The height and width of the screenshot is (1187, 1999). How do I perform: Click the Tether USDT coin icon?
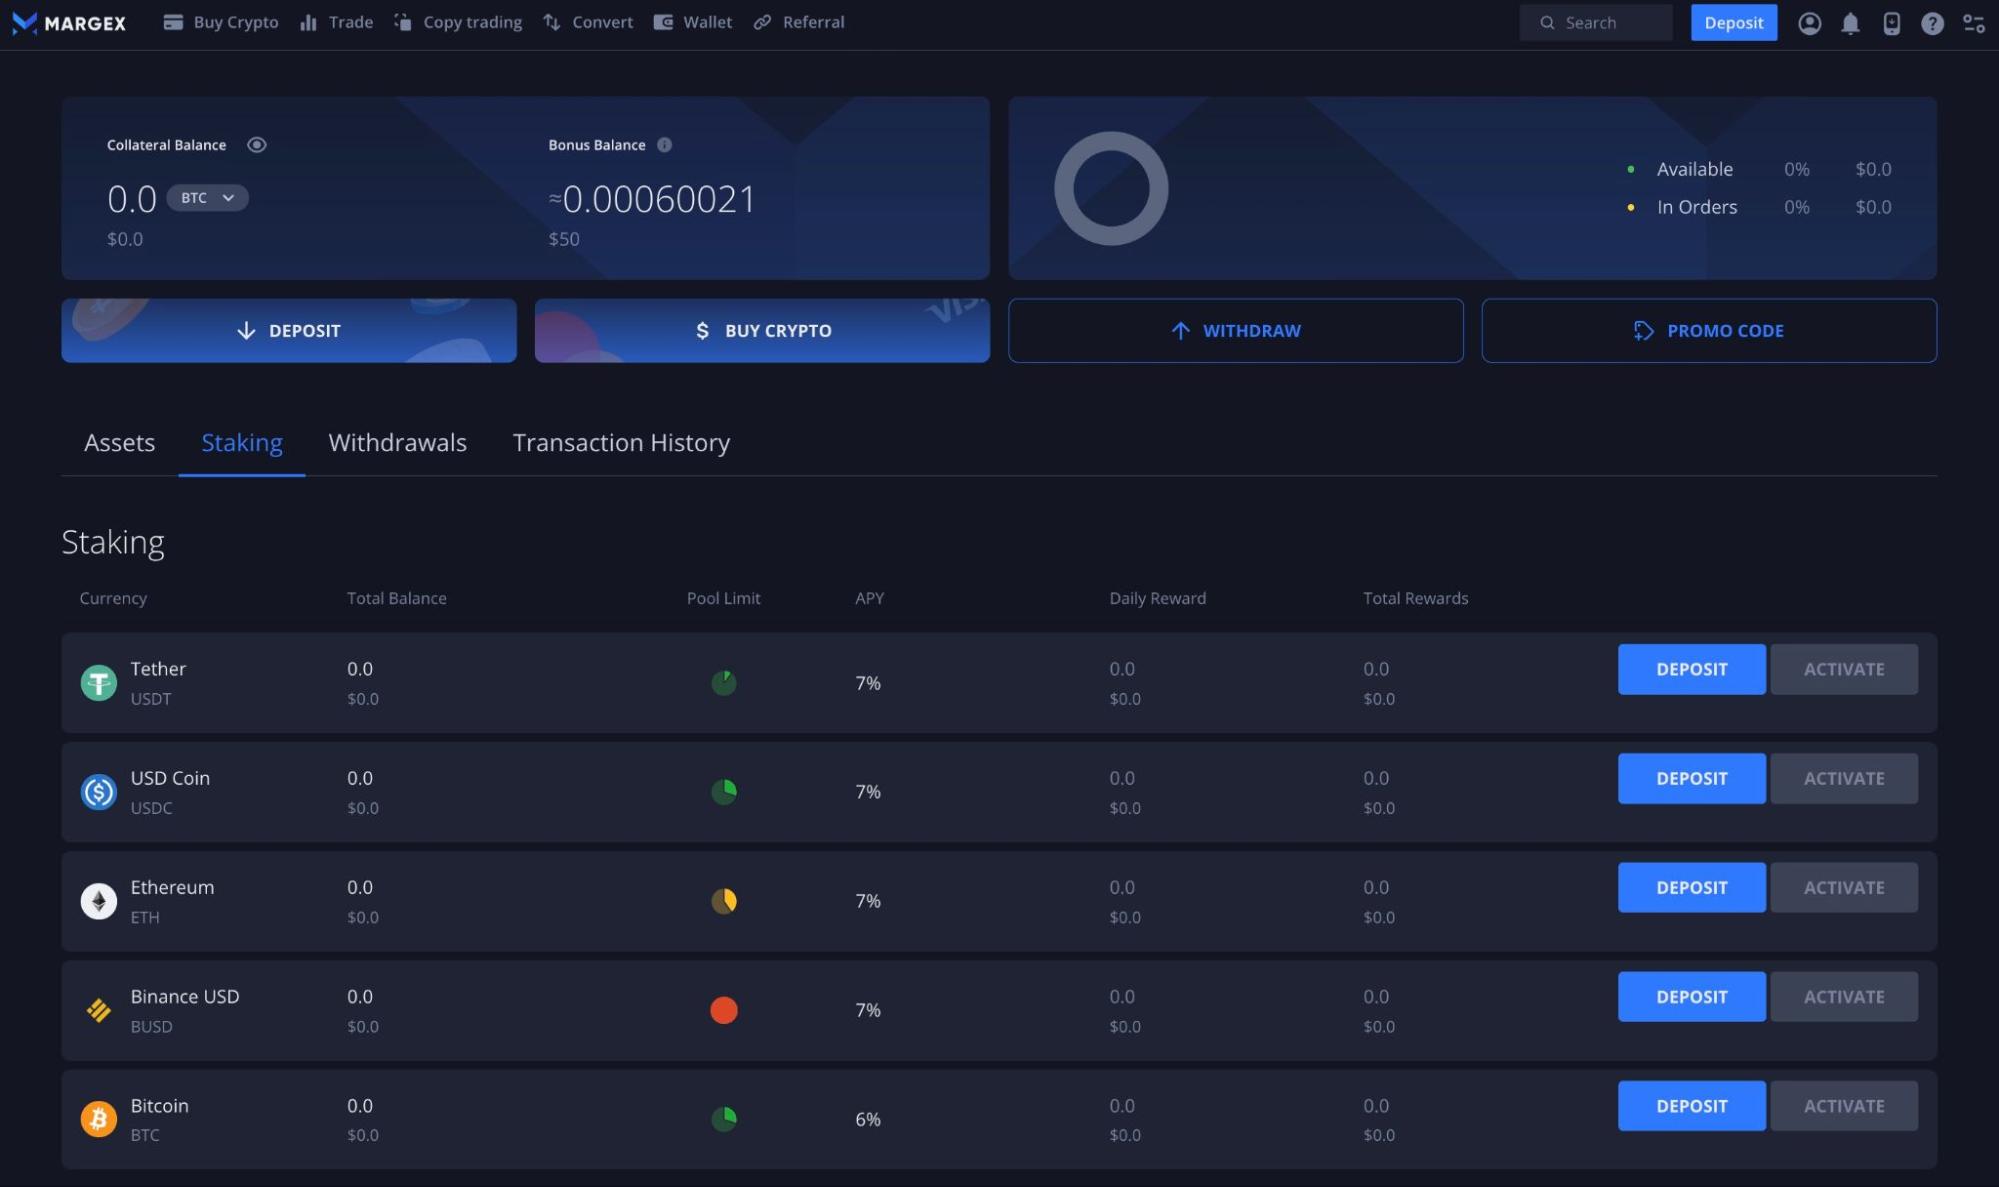[98, 682]
